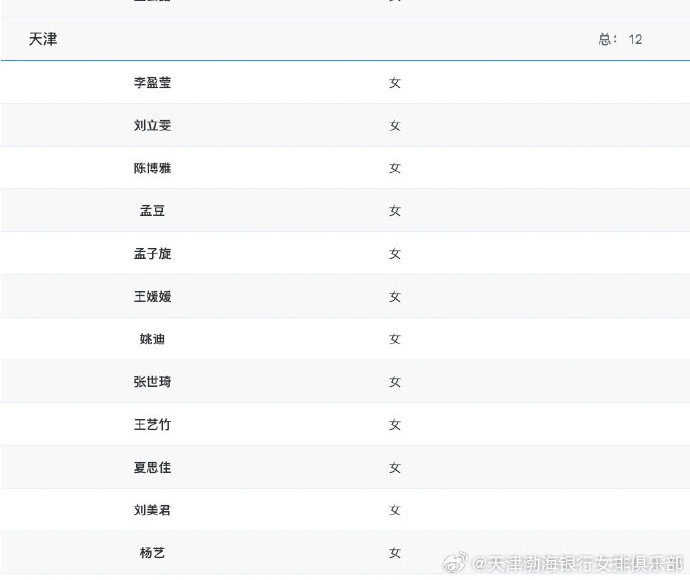Select the player name 夏思佳
Image resolution: width=690 pixels, height=580 pixels.
point(152,468)
